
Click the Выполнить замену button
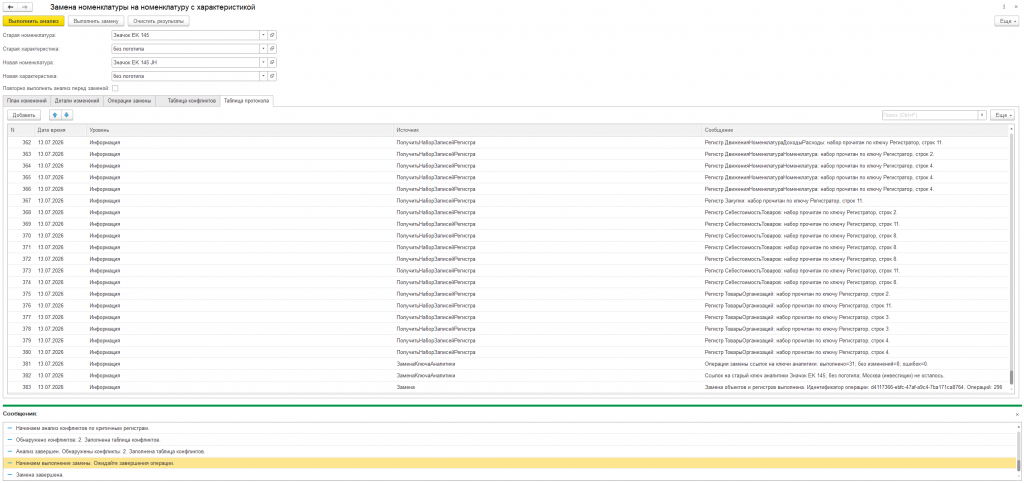pos(95,22)
